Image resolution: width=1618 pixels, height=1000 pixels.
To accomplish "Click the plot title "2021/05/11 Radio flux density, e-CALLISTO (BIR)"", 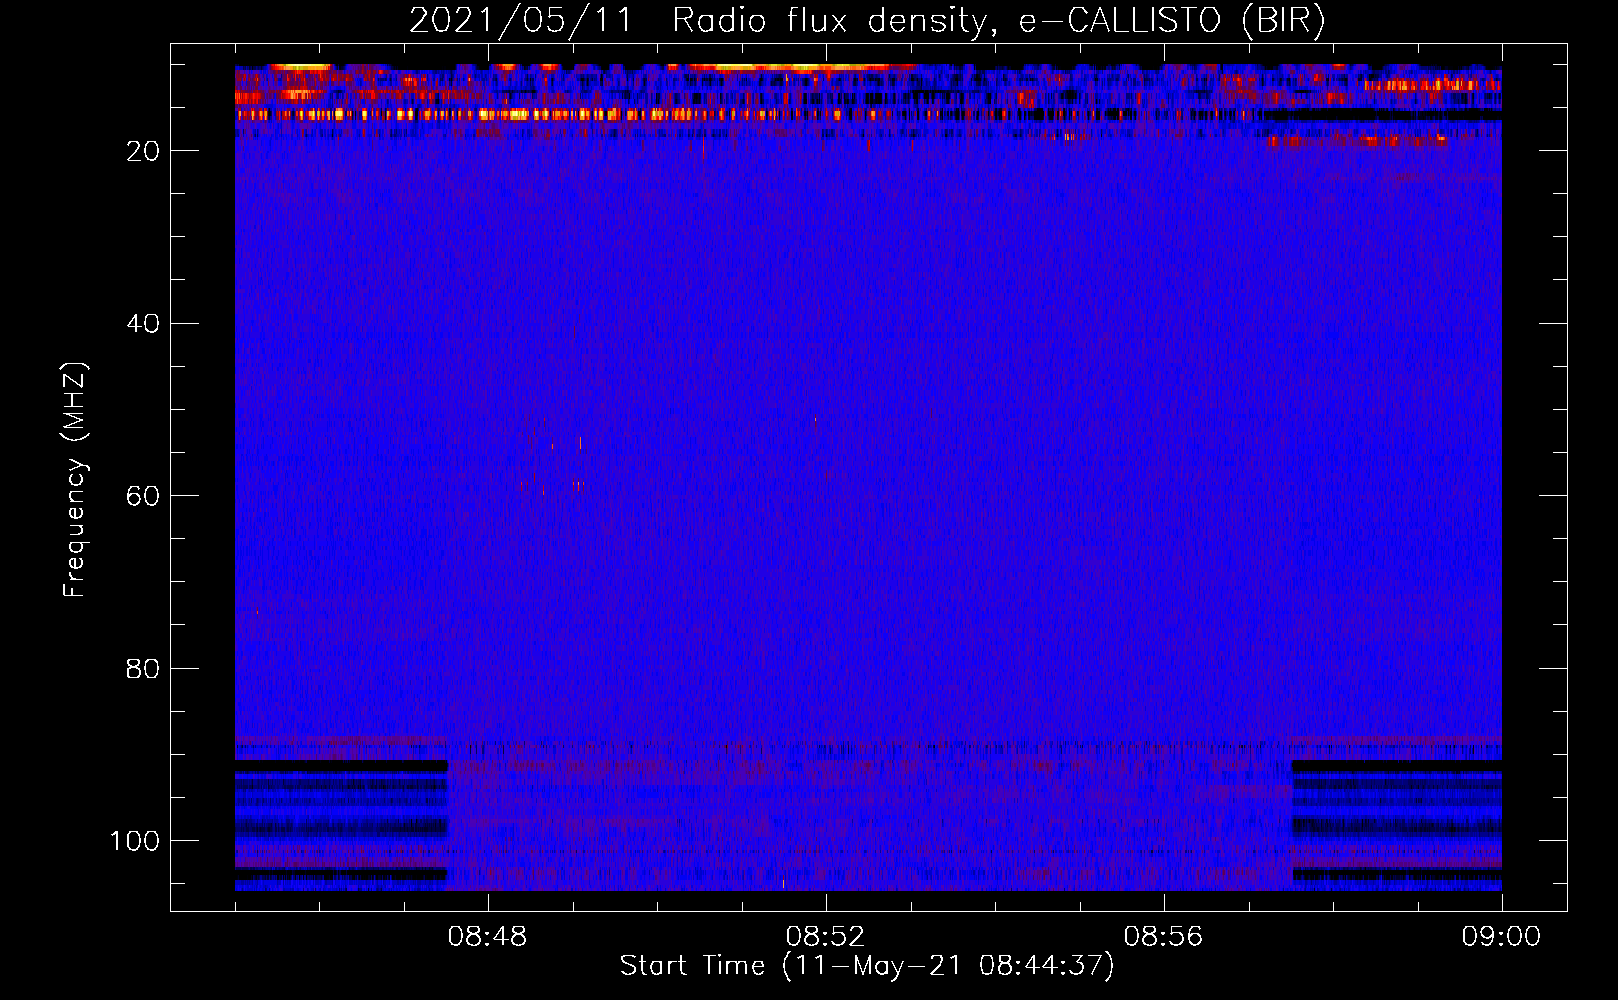I will pyautogui.click(x=867, y=21).
